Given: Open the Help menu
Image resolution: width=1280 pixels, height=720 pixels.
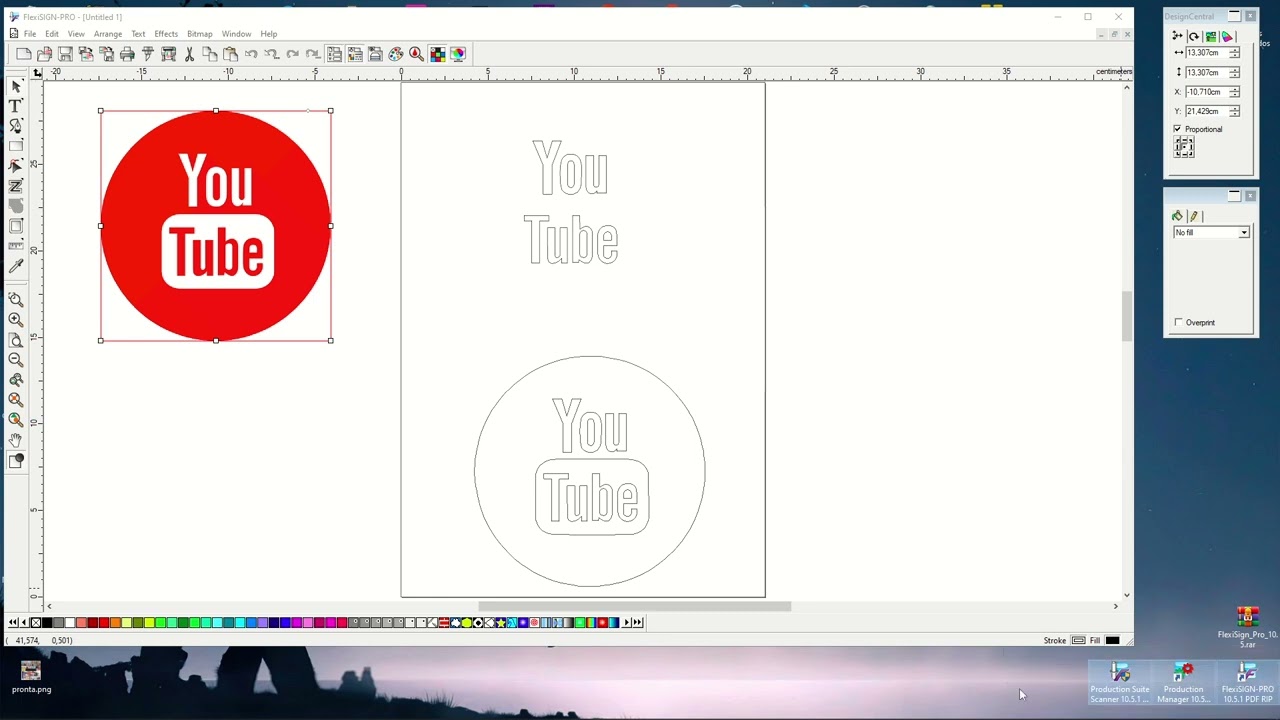Looking at the screenshot, I should [x=269, y=34].
